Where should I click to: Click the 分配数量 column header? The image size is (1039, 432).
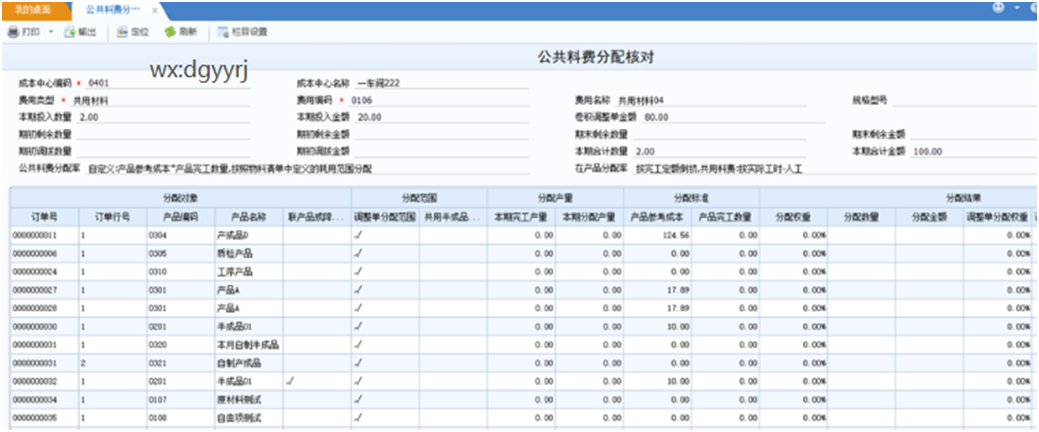[x=862, y=217]
